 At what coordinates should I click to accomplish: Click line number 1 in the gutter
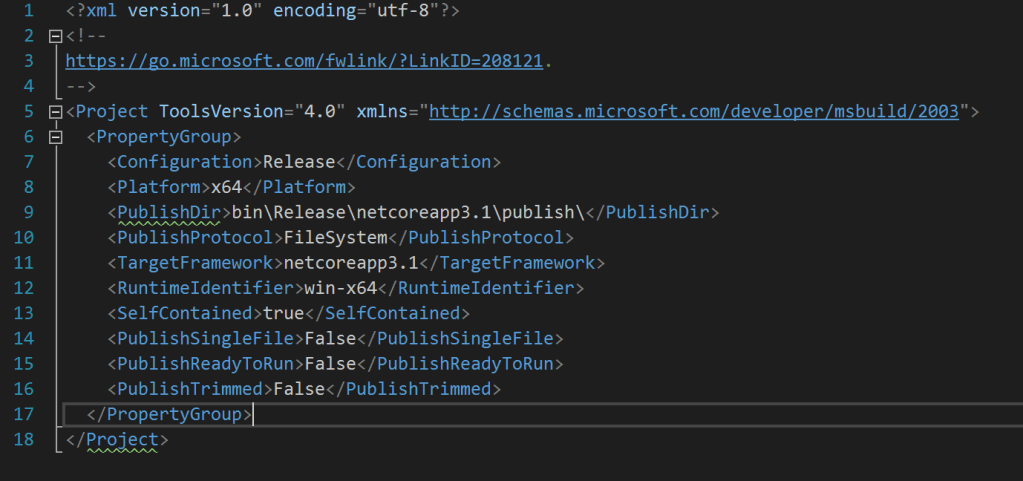pyautogui.click(x=28, y=11)
